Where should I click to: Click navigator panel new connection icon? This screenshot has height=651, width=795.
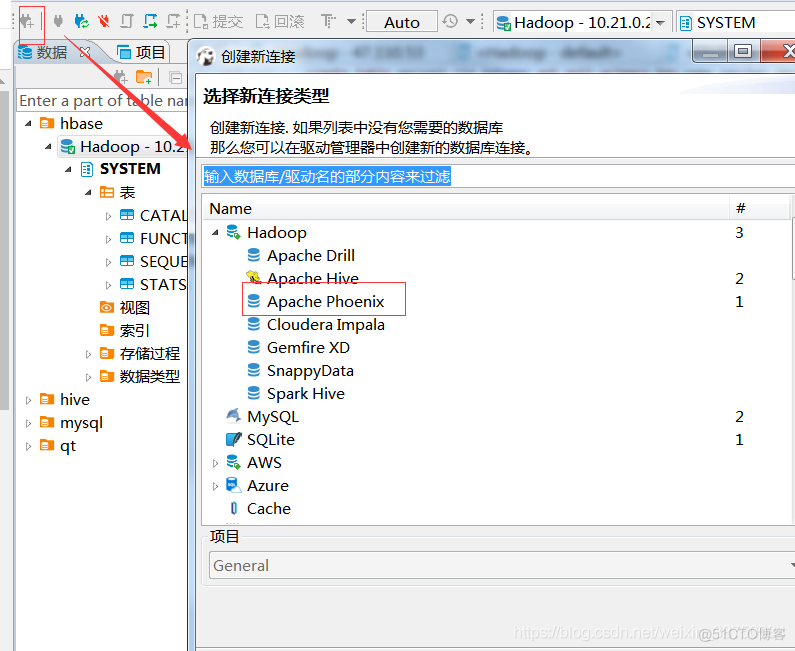pos(121,78)
